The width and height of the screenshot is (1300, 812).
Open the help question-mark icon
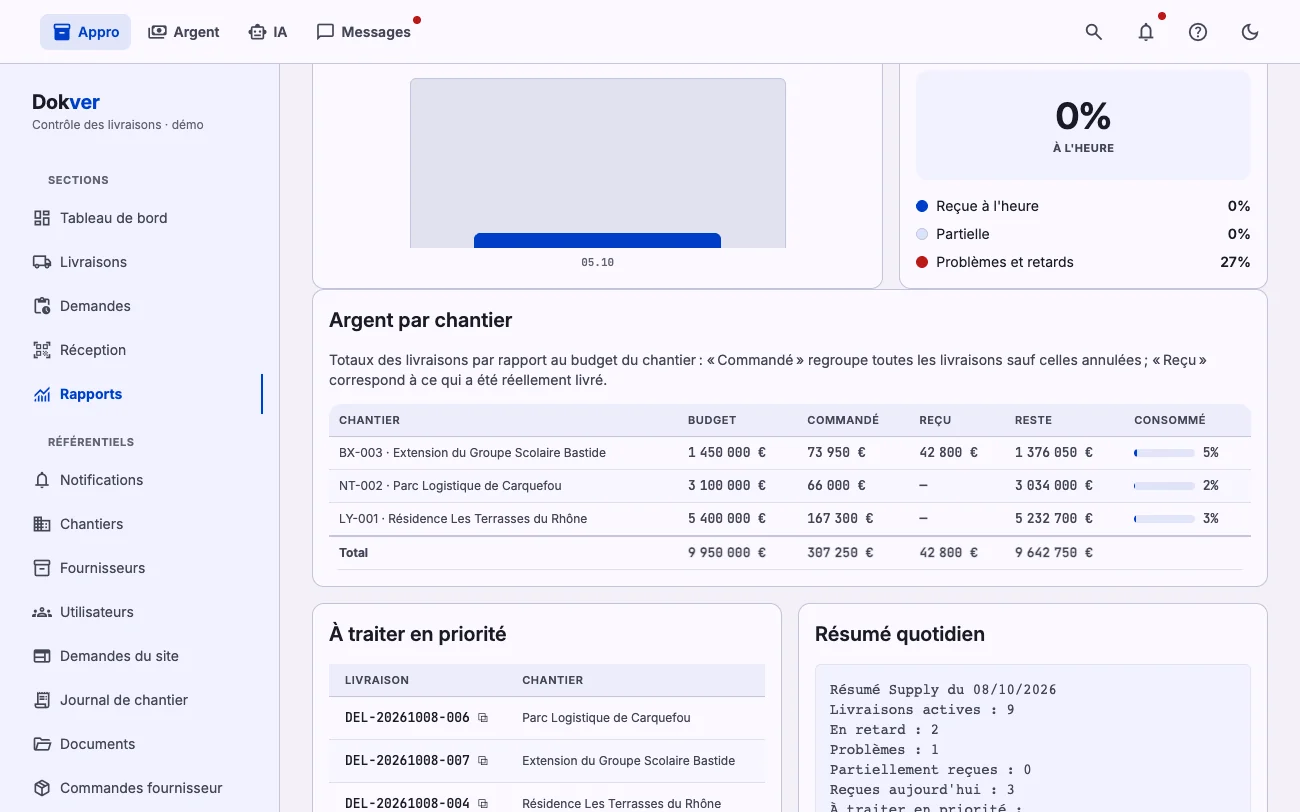coord(1198,32)
